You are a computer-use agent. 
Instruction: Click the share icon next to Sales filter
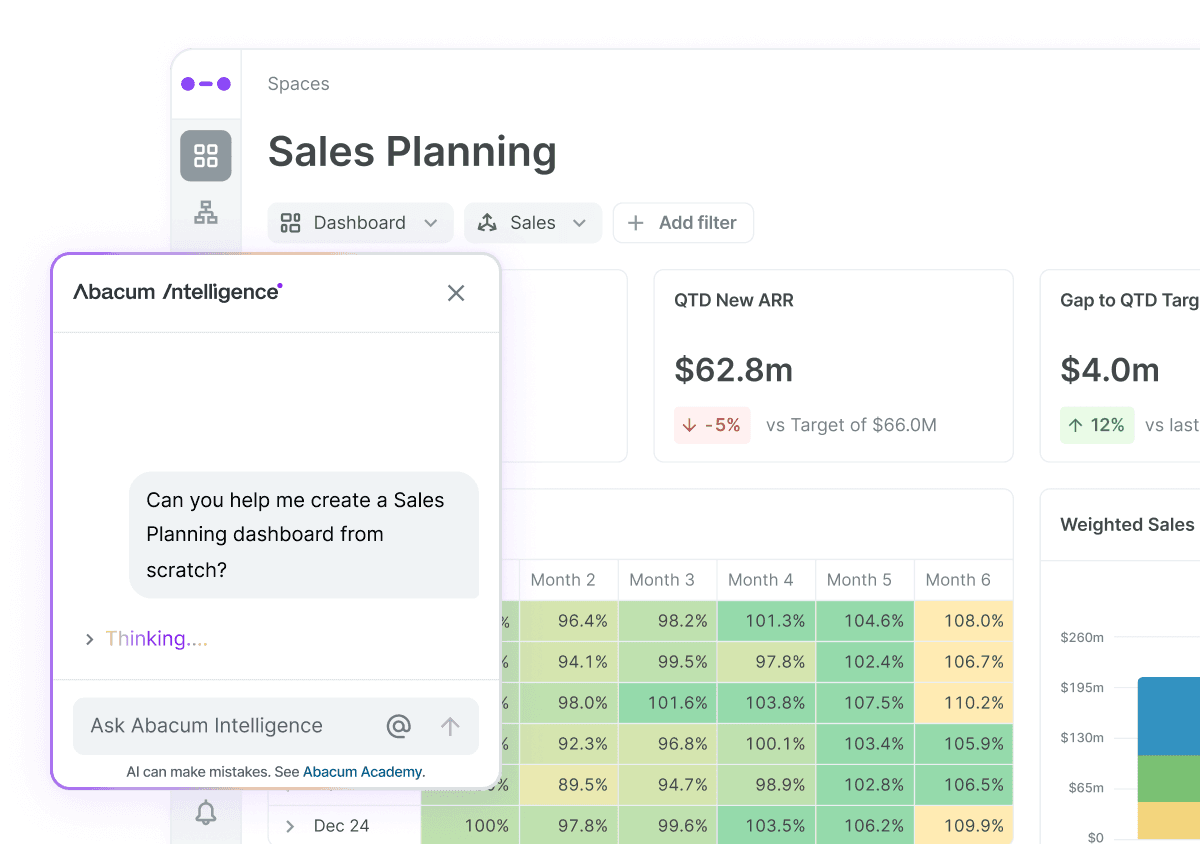pos(487,222)
